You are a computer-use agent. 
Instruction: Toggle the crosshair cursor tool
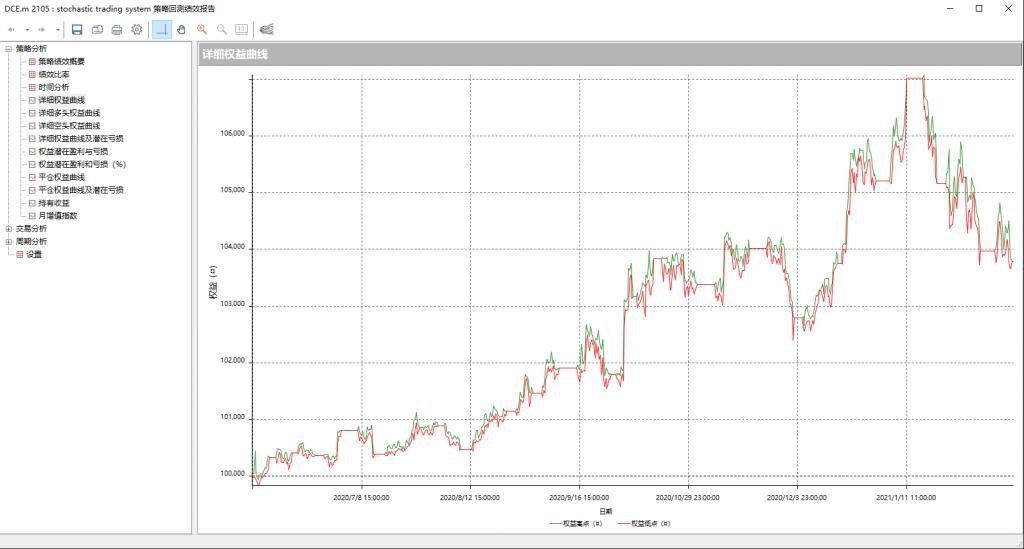162,29
